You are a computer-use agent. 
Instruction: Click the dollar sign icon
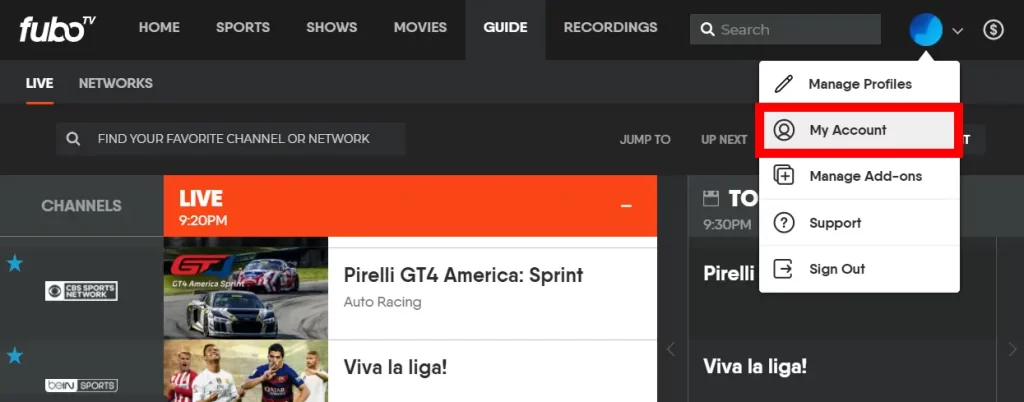click(993, 29)
